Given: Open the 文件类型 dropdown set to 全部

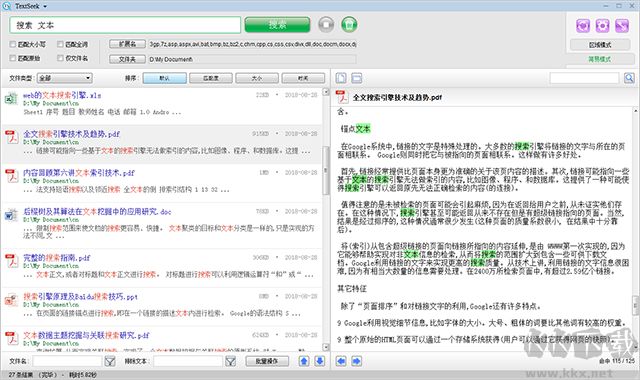Looking at the screenshot, I should (64, 78).
